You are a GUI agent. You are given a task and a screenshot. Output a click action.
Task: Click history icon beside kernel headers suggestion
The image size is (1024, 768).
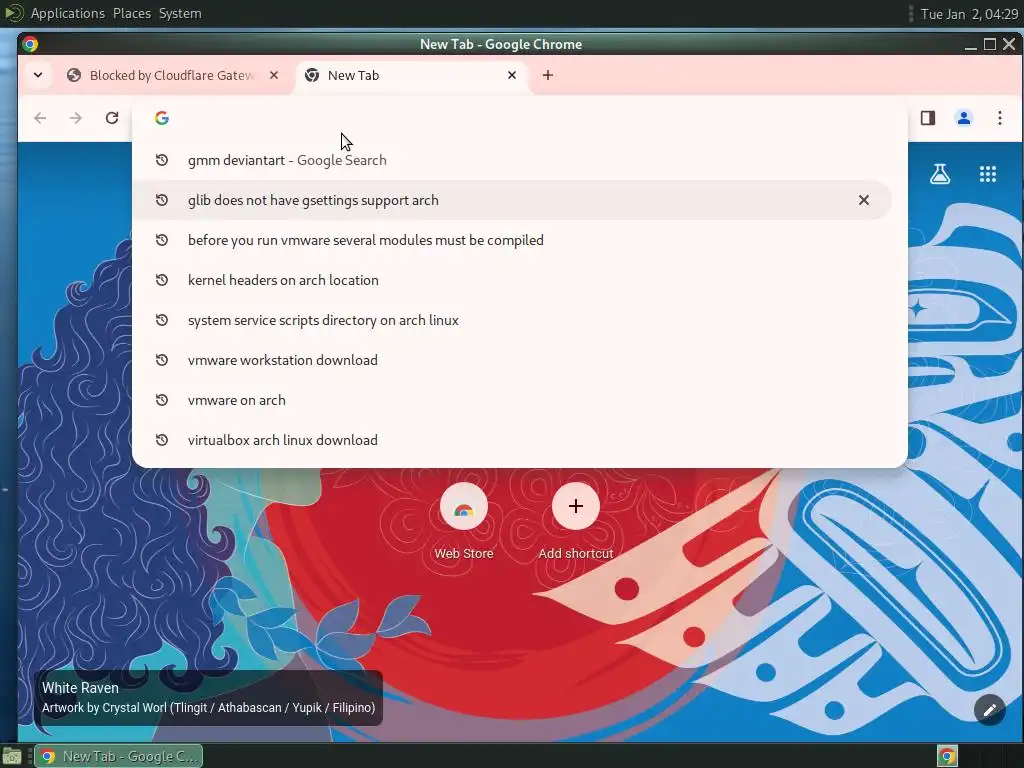coord(162,280)
